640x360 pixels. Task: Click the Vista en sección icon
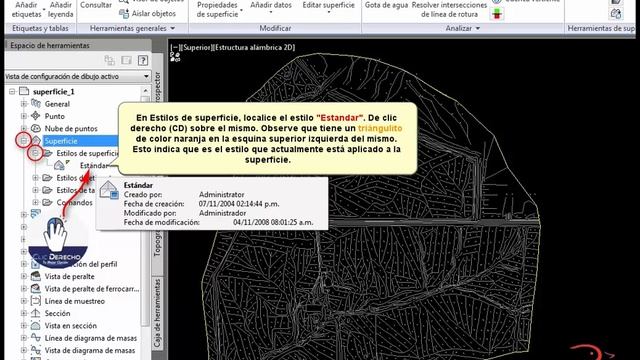click(x=36, y=325)
